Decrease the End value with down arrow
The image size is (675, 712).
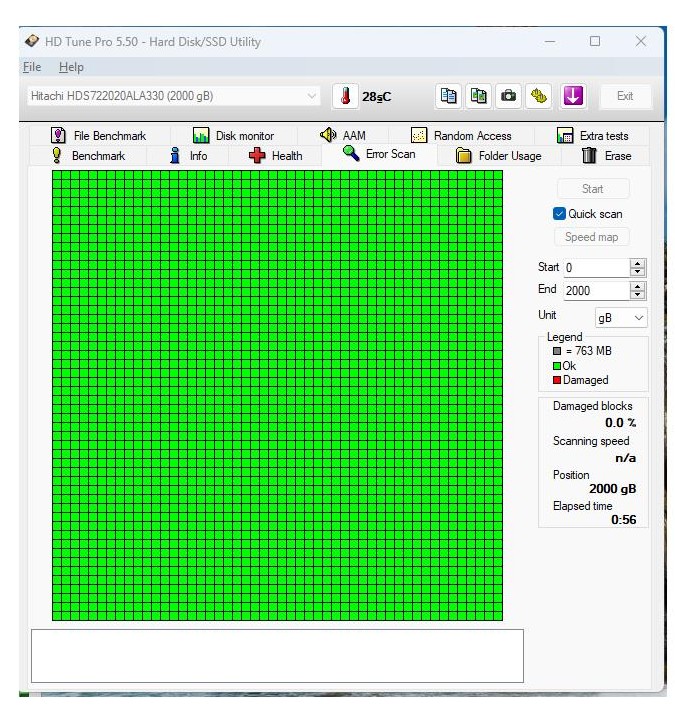[x=638, y=295]
